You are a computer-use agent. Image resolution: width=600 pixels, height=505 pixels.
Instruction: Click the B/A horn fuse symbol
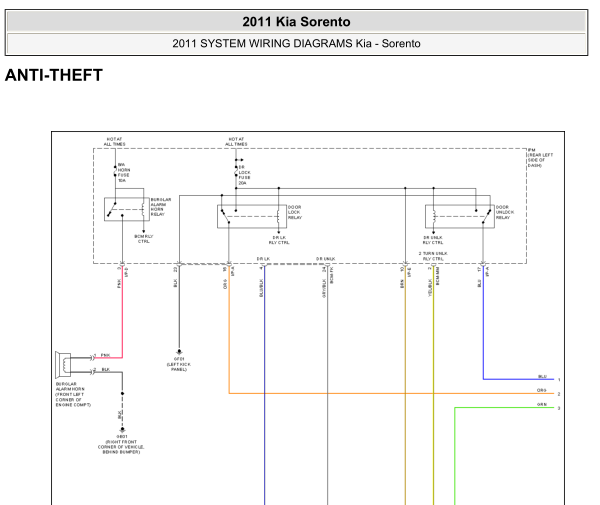click(x=115, y=171)
